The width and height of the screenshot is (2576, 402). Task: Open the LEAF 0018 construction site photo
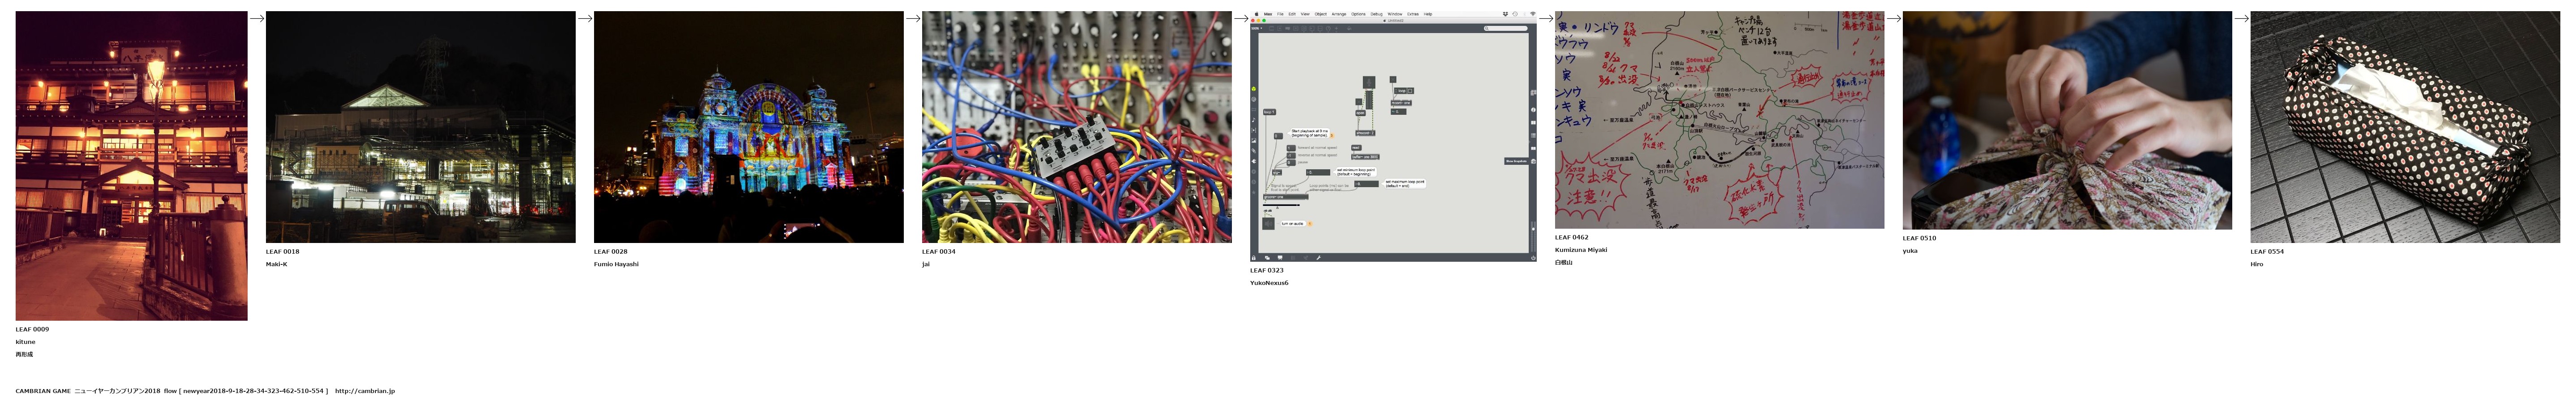tap(420, 127)
